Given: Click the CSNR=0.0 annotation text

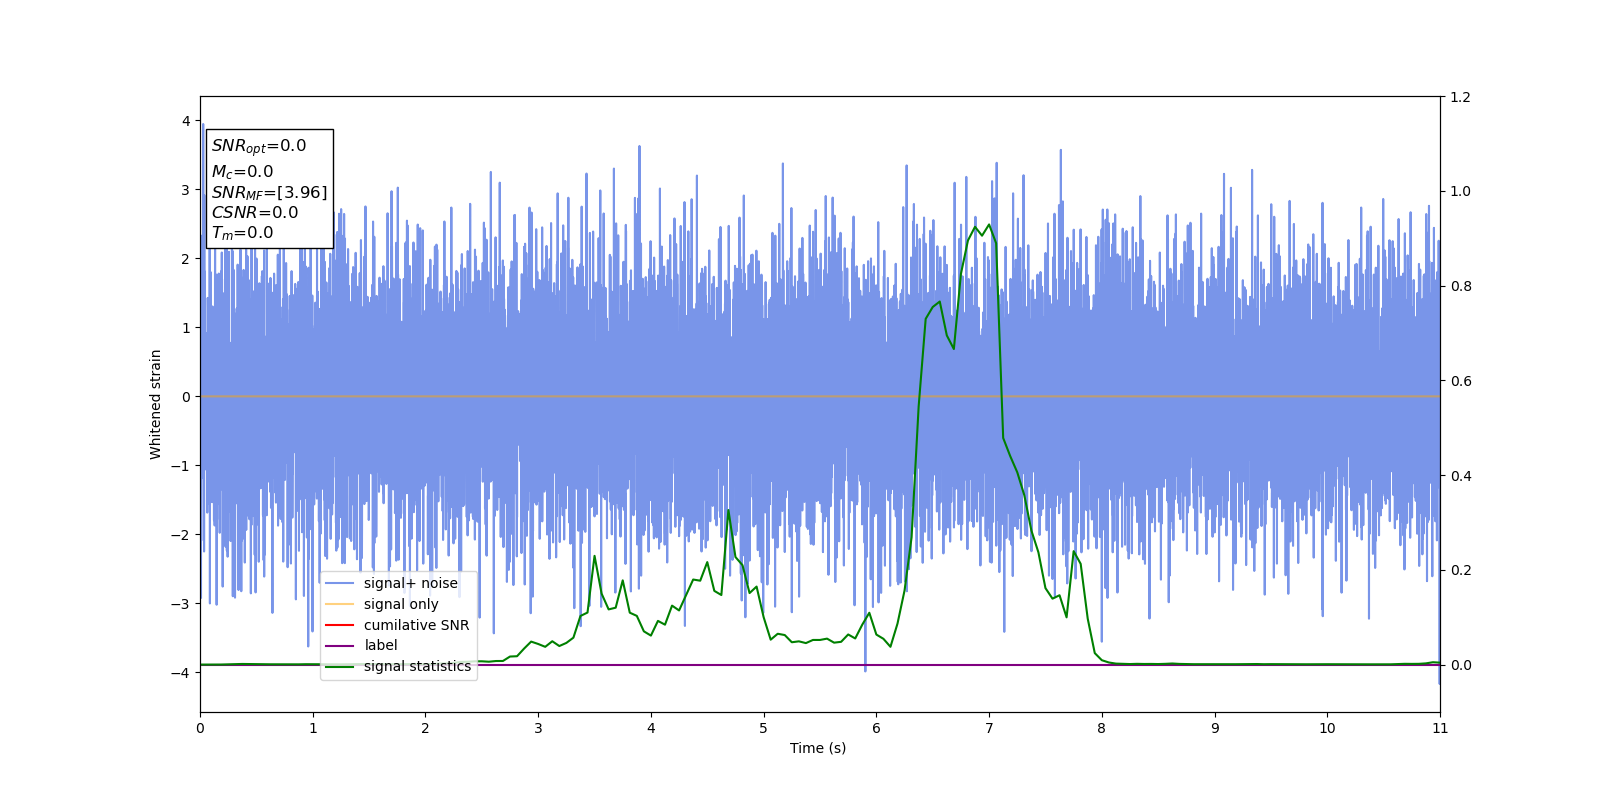Looking at the screenshot, I should 255,212.
